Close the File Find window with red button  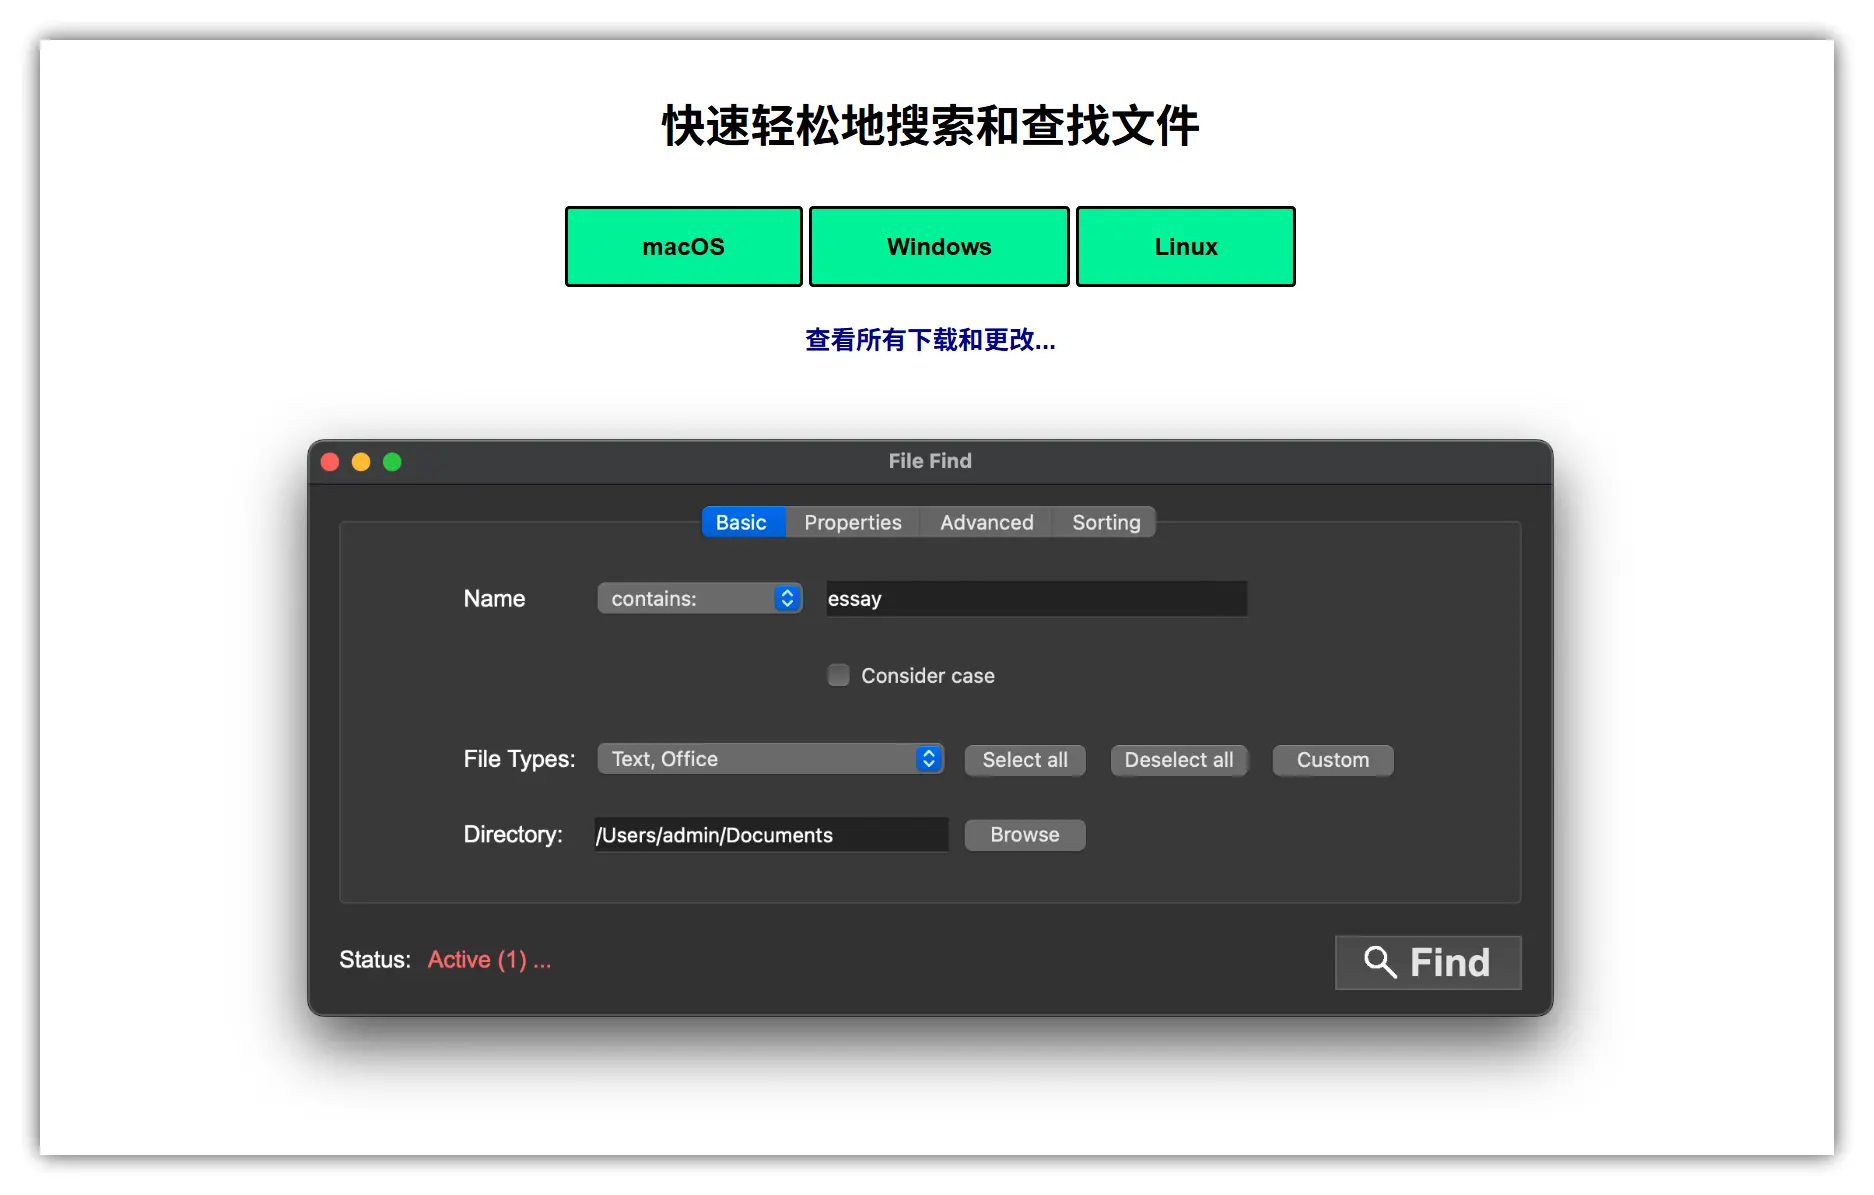[x=330, y=462]
